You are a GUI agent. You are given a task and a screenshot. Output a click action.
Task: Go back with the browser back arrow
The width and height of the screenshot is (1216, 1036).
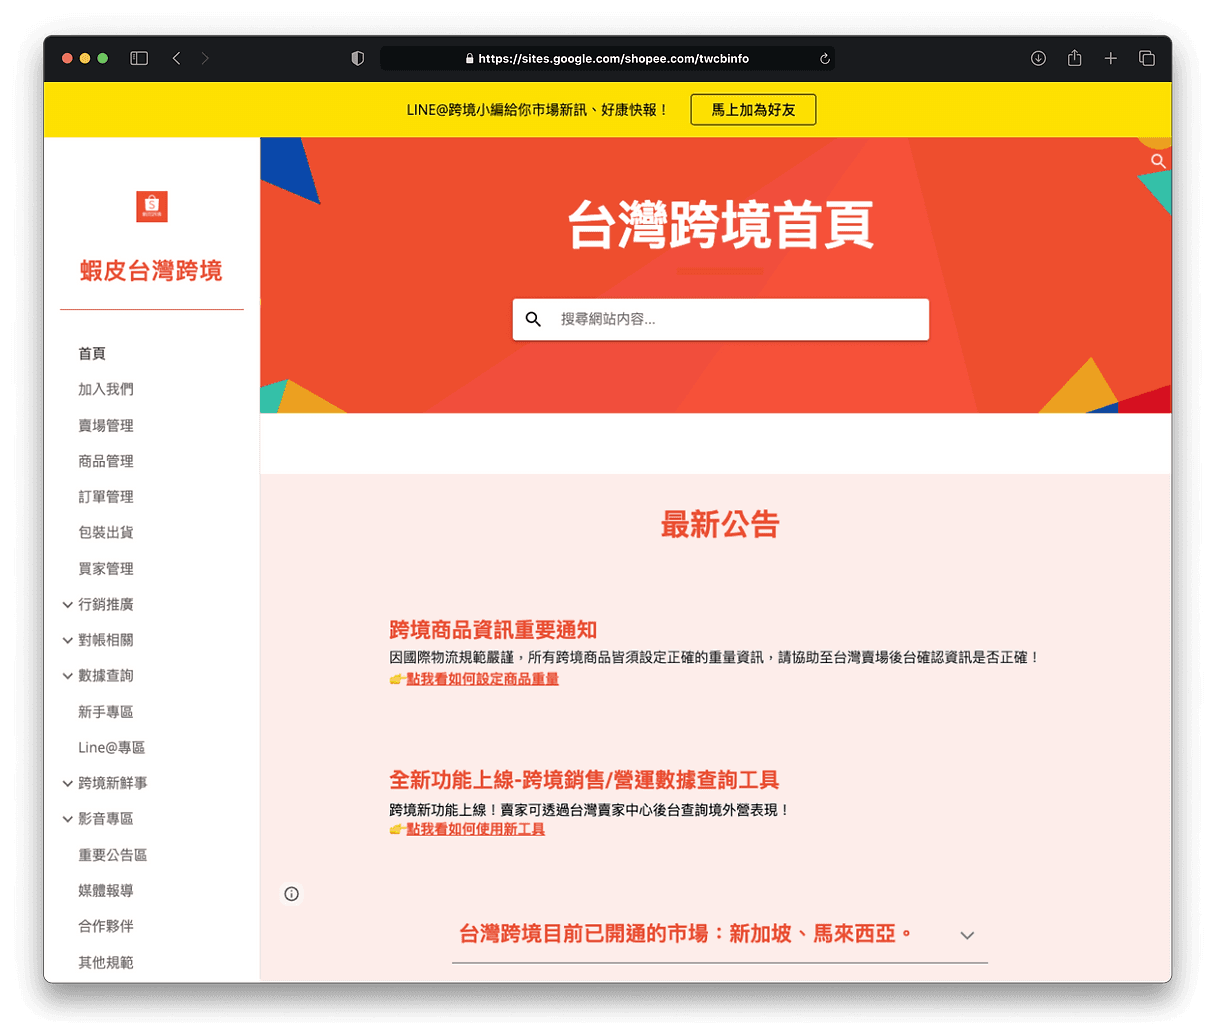(176, 59)
